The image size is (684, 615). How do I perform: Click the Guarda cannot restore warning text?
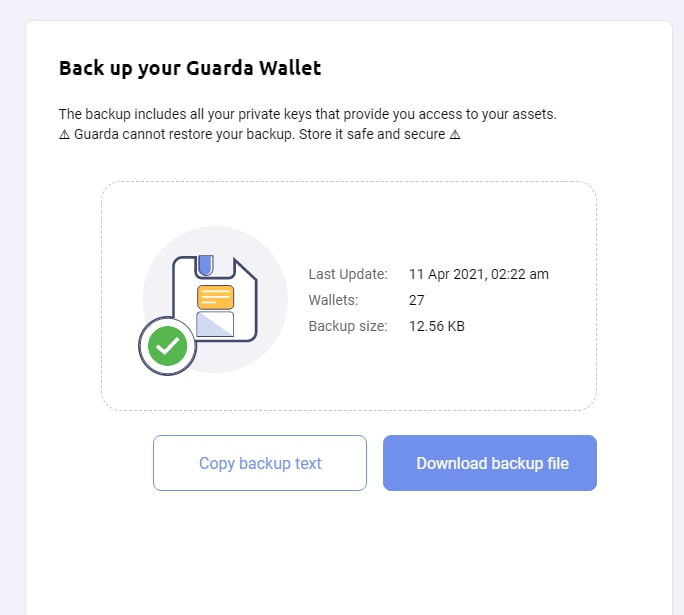[x=260, y=134]
